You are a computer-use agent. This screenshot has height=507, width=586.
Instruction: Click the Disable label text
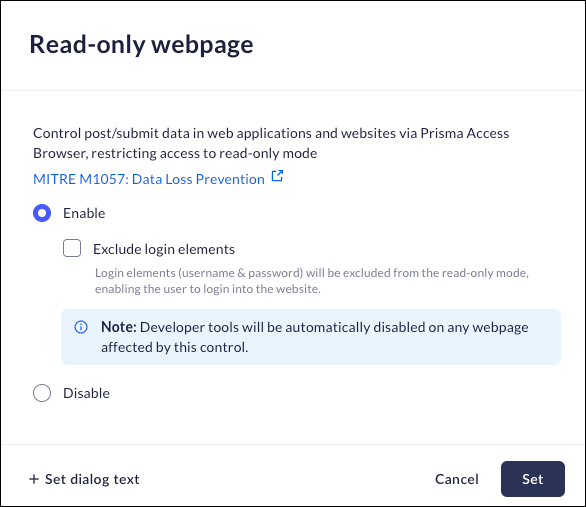pos(86,393)
